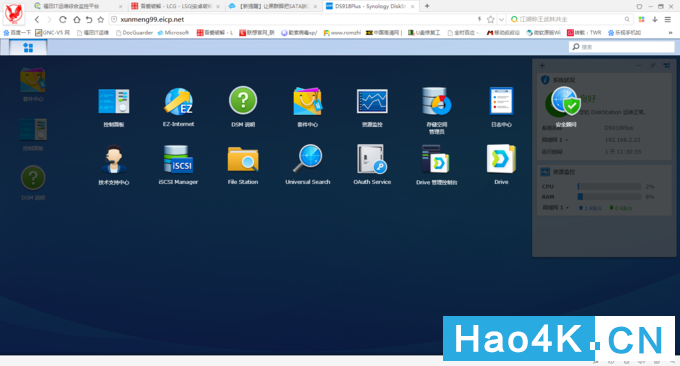The height and width of the screenshot is (366, 680).
Task: Minimize the widget panel
Action: [639, 65]
